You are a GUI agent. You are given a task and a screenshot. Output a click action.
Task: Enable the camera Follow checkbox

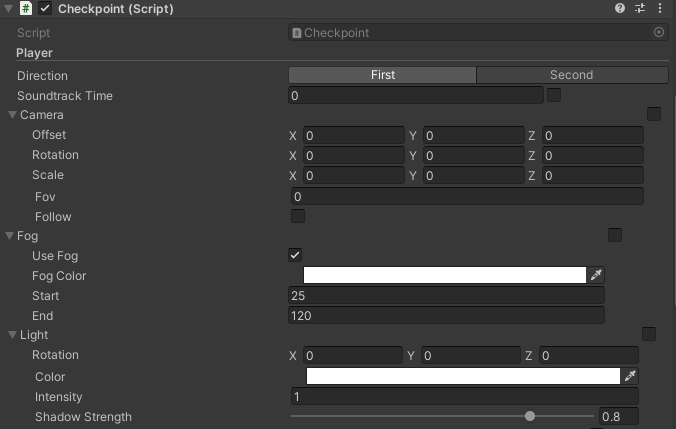pyautogui.click(x=298, y=216)
